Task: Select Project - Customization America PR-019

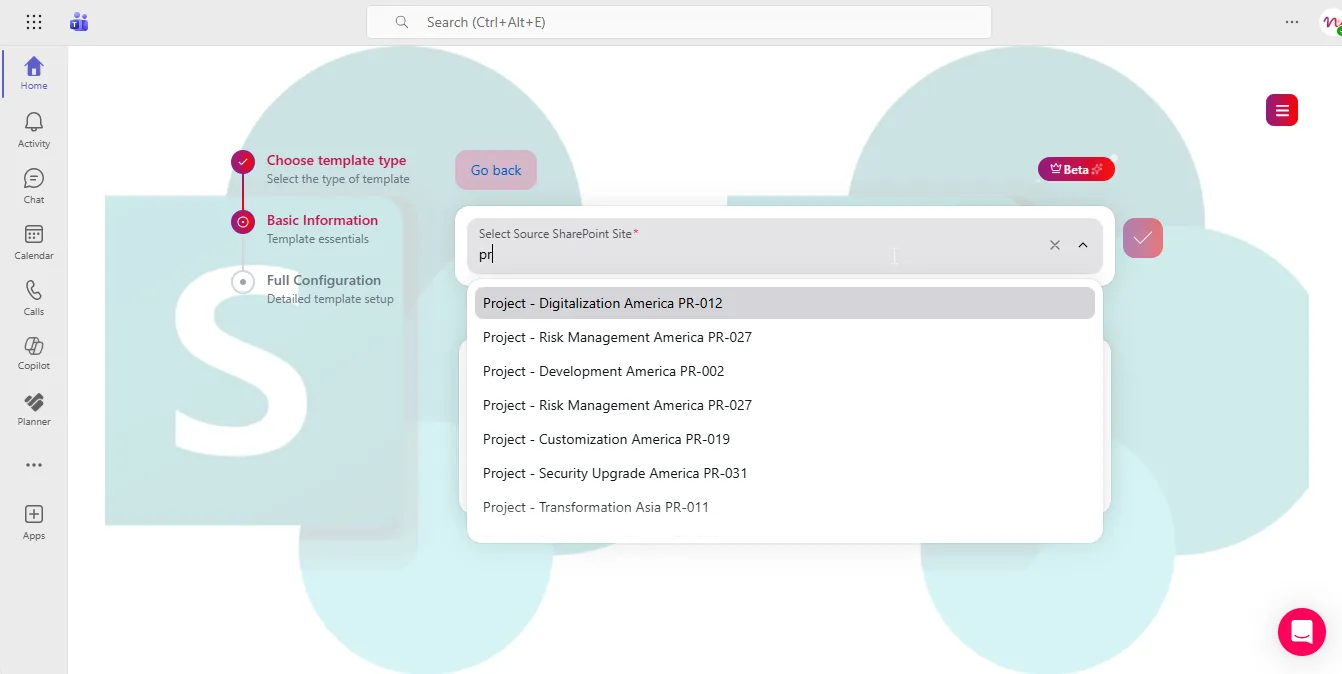Action: pos(785,439)
